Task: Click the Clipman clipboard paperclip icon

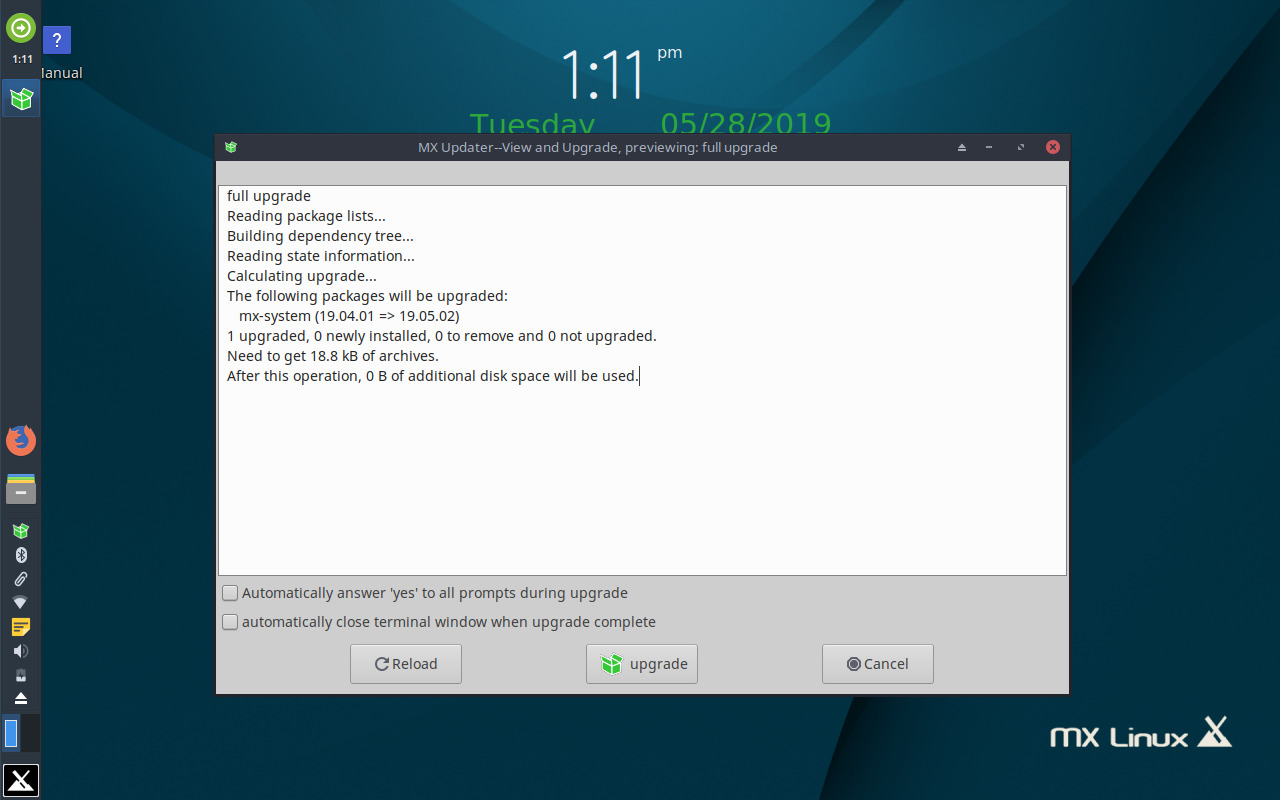Action: pyautogui.click(x=20, y=579)
